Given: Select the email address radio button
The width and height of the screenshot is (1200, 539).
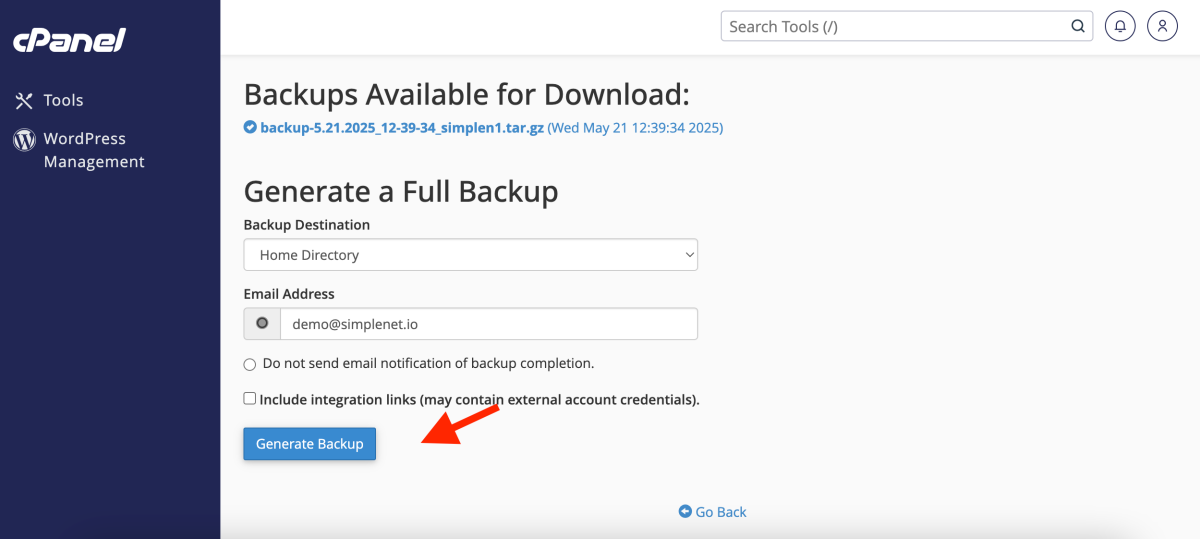Looking at the screenshot, I should [x=262, y=324].
